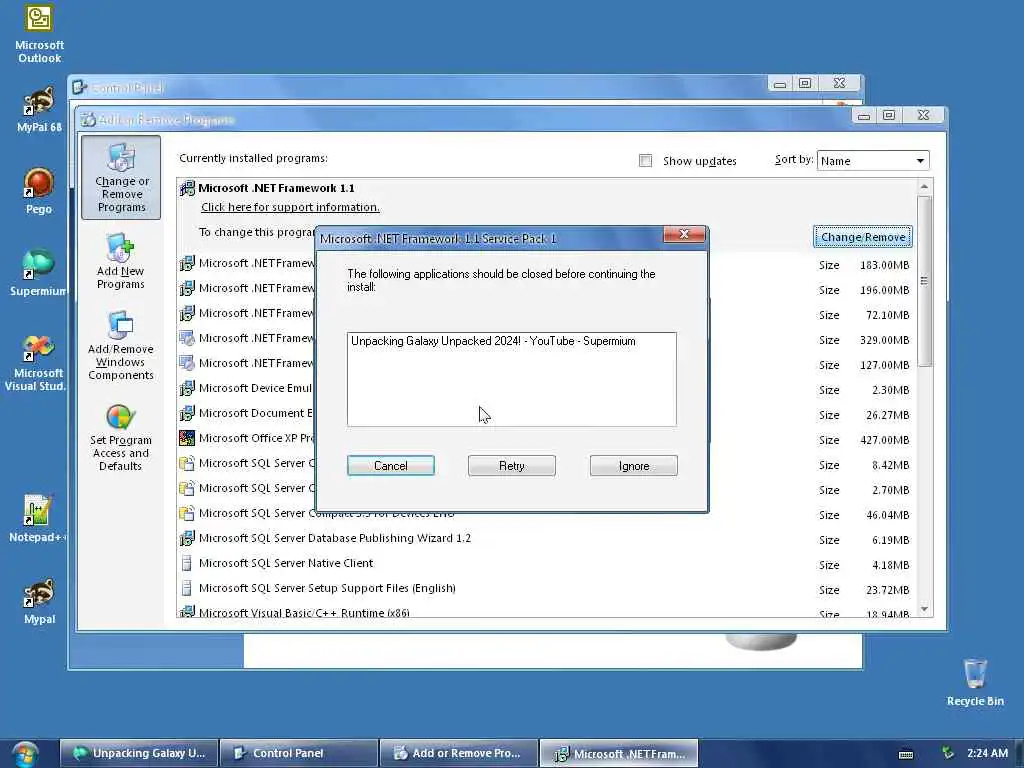Select Microsoft SQL Server Native Client row
The image size is (1024, 768).
click(547, 563)
